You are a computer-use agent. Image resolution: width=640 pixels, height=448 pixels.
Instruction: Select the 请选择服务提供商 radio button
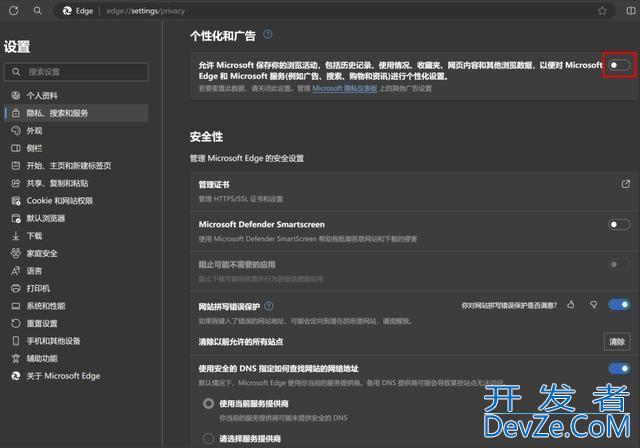tap(209, 439)
